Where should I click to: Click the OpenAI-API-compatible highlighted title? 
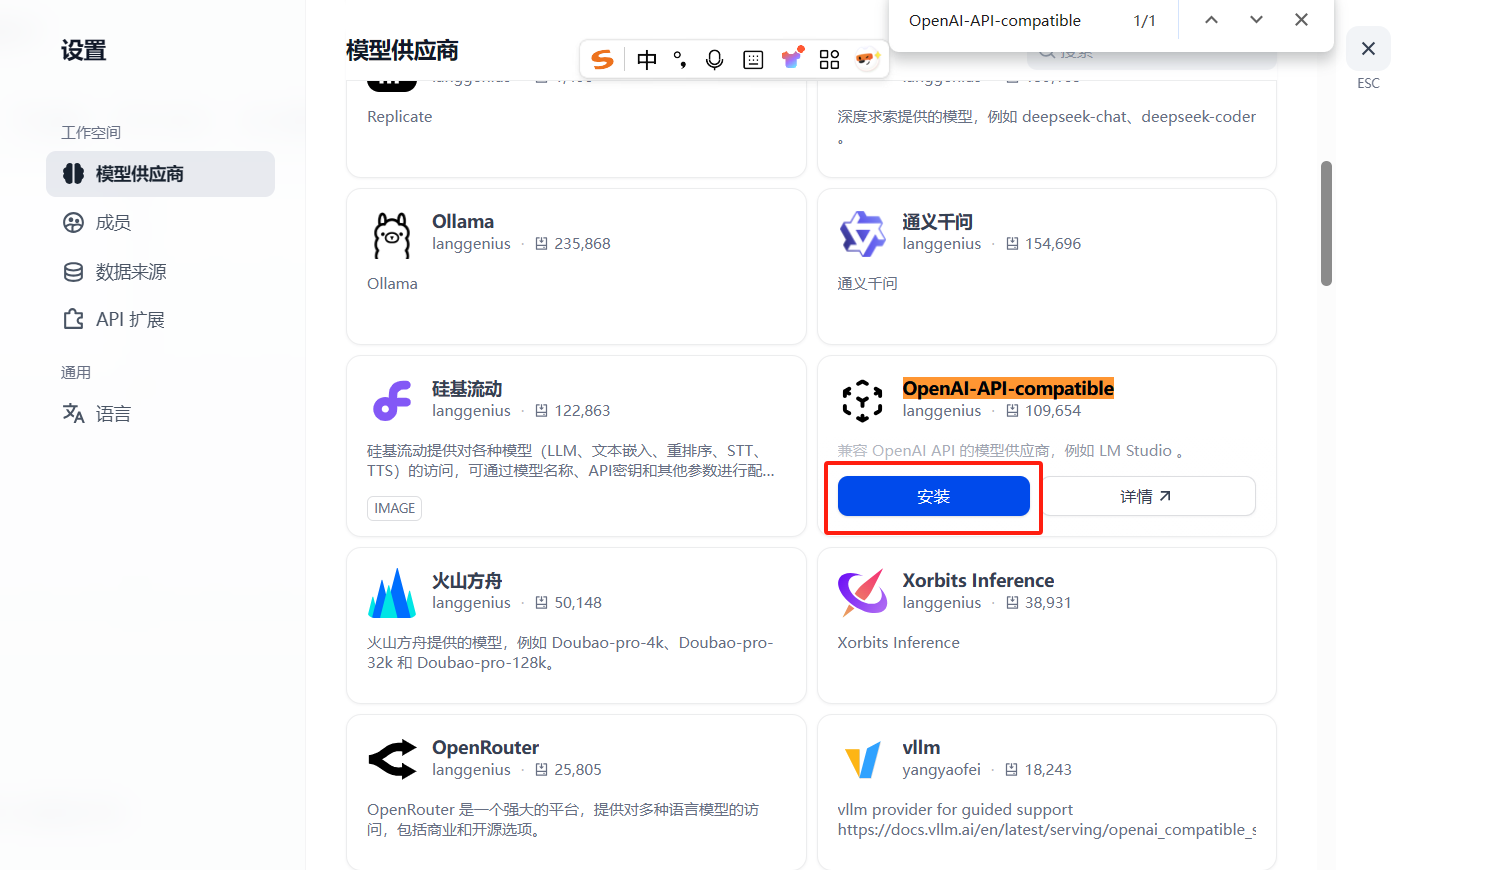point(1008,388)
